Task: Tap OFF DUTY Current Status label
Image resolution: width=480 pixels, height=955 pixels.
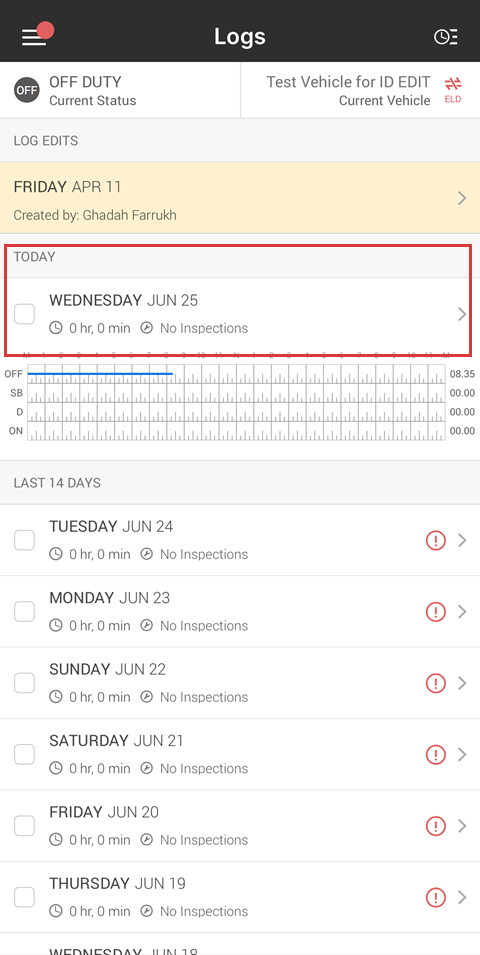Action: [x=93, y=90]
